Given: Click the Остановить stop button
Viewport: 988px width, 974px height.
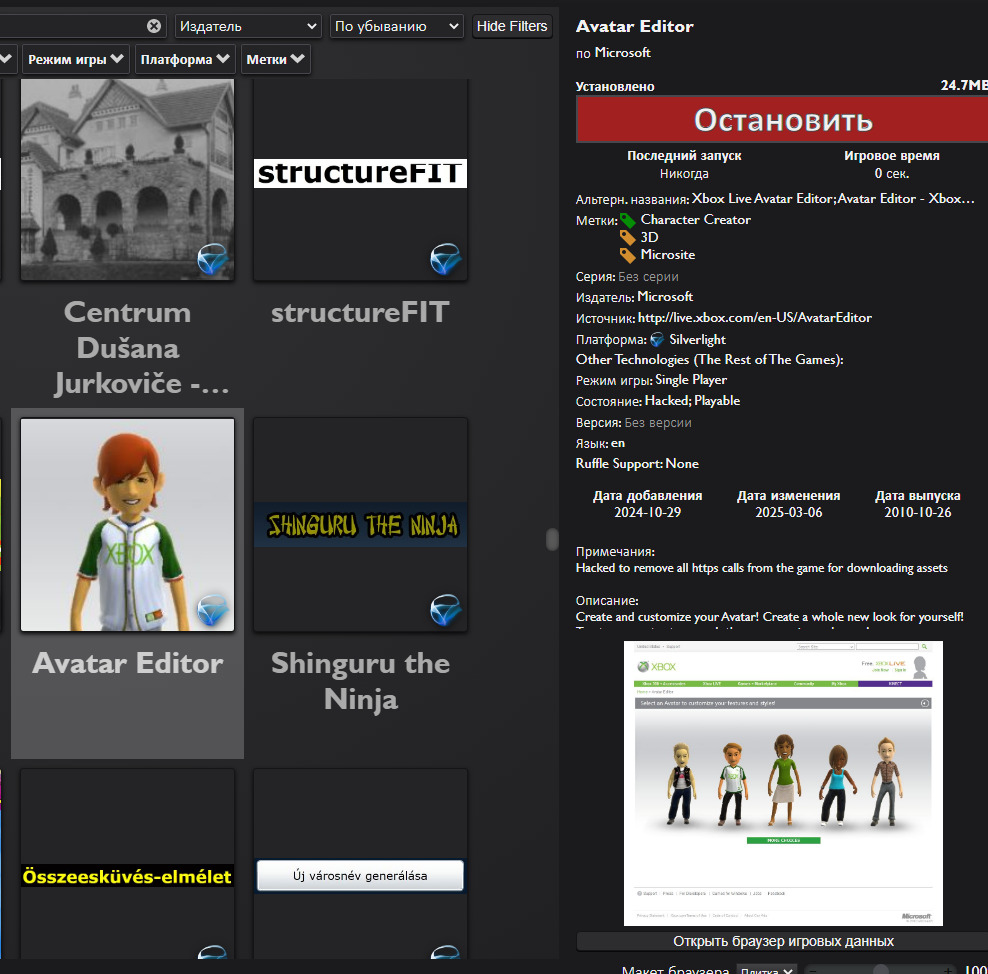Looking at the screenshot, I should tap(782, 120).
